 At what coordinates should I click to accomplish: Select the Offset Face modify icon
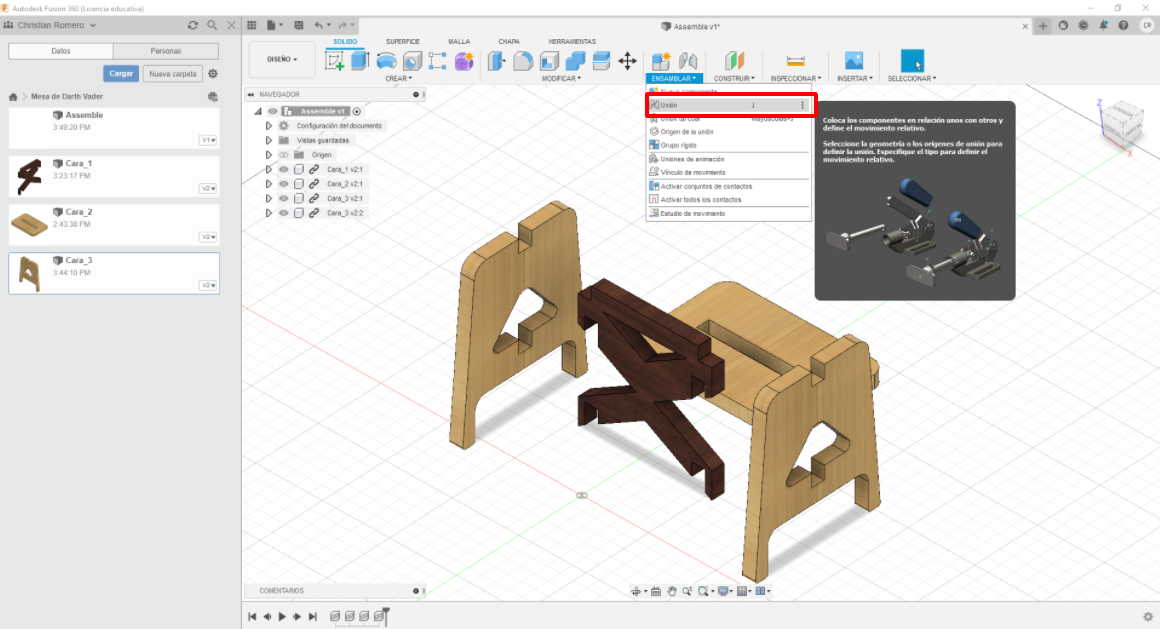point(601,61)
